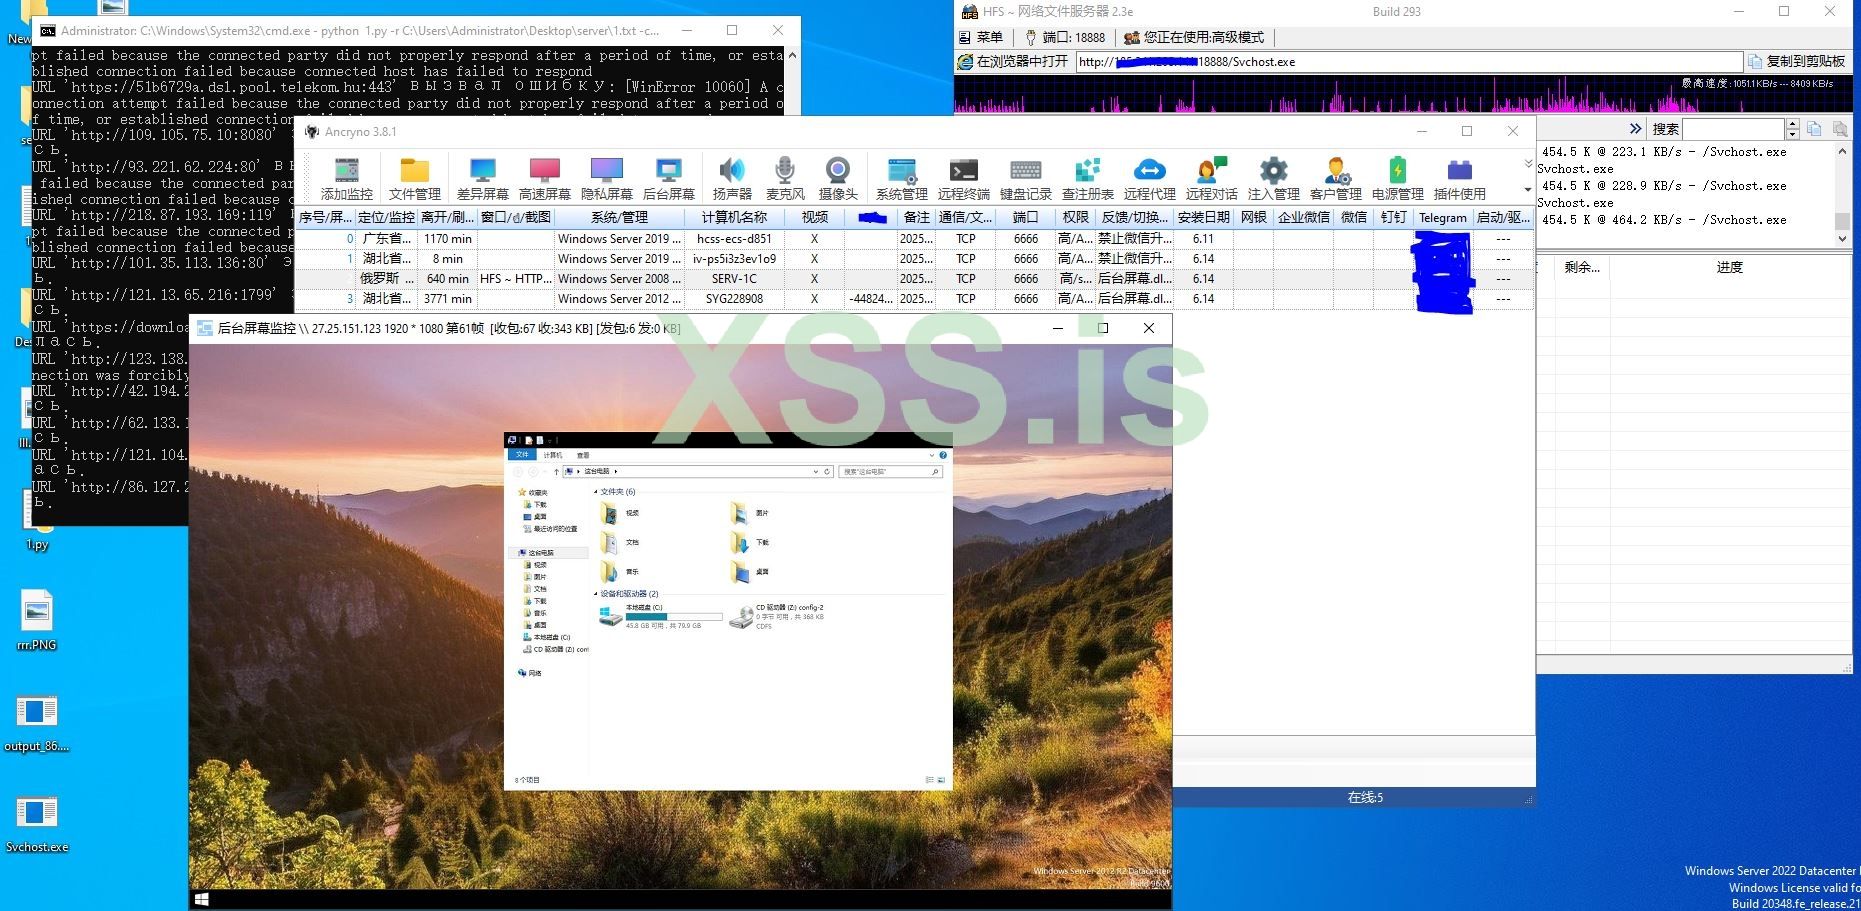Click the help icon in remote Explorer

point(943,455)
